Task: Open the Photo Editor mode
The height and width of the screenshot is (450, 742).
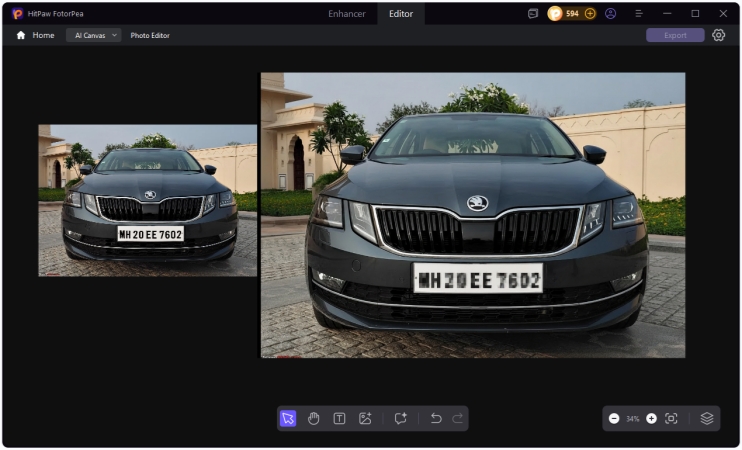Action: pyautogui.click(x=150, y=35)
